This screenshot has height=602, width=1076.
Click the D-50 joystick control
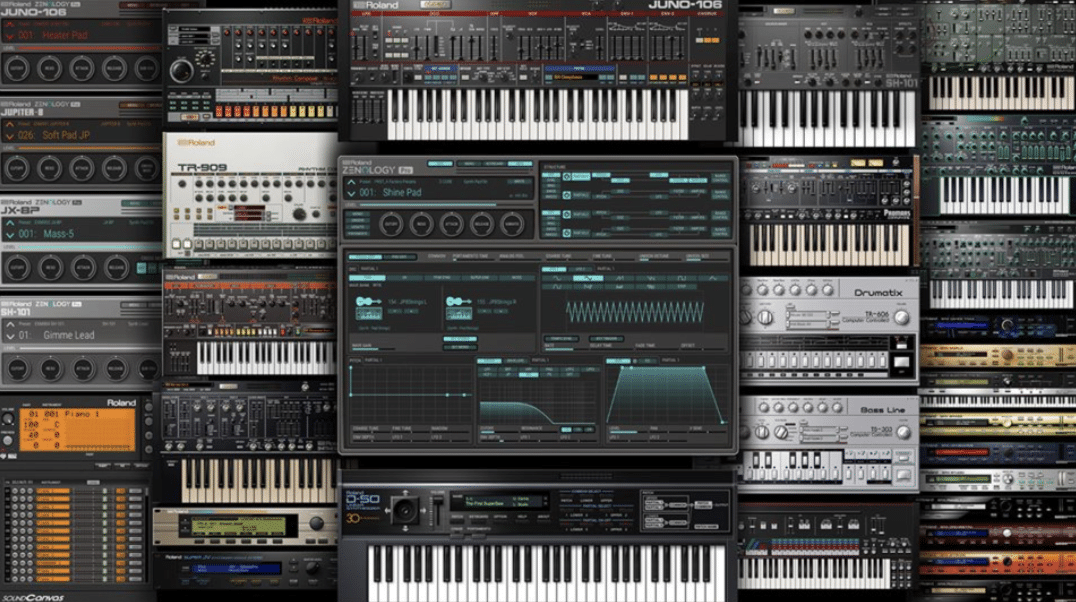[405, 510]
